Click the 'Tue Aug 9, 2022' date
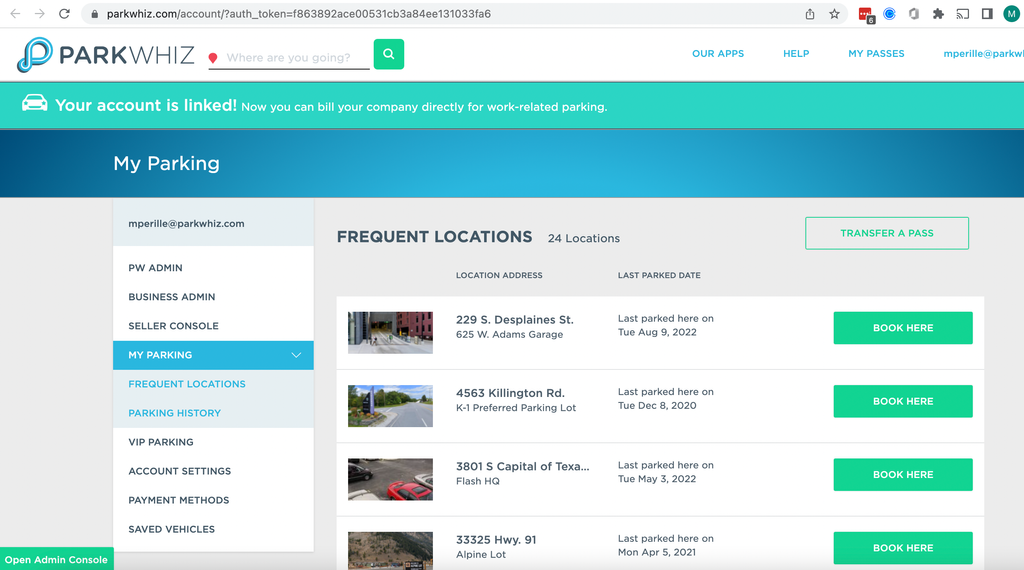This screenshot has height=570, width=1024. [x=657, y=332]
